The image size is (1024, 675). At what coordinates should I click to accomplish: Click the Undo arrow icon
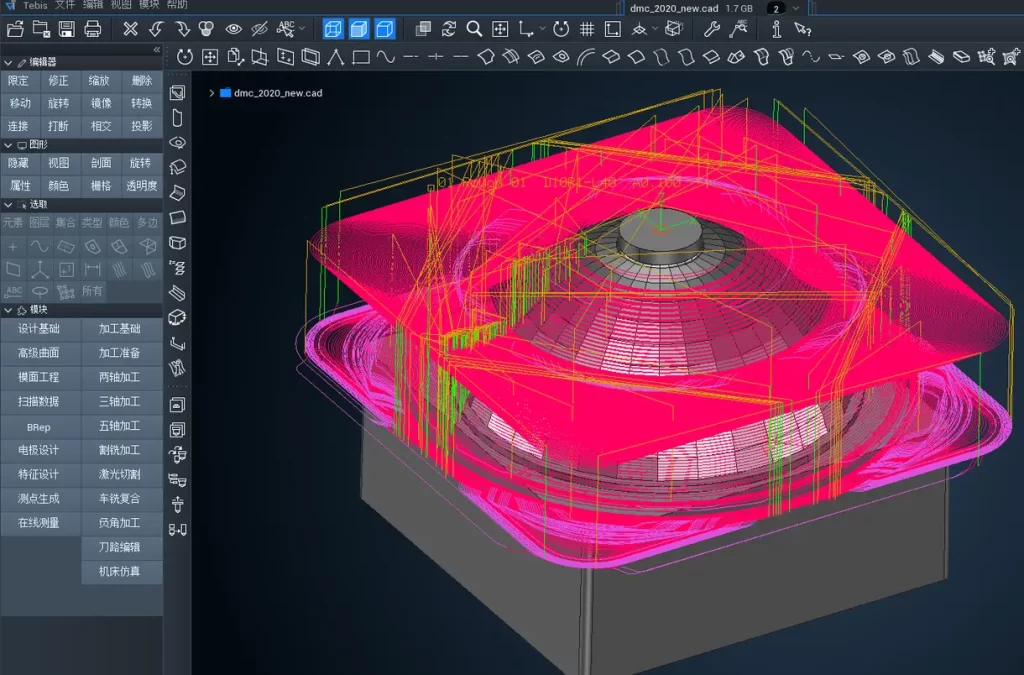156,29
